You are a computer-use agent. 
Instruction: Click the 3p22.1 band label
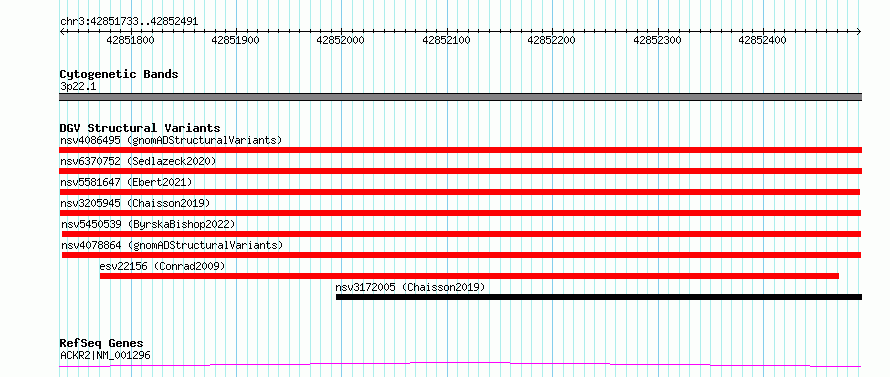tap(78, 87)
